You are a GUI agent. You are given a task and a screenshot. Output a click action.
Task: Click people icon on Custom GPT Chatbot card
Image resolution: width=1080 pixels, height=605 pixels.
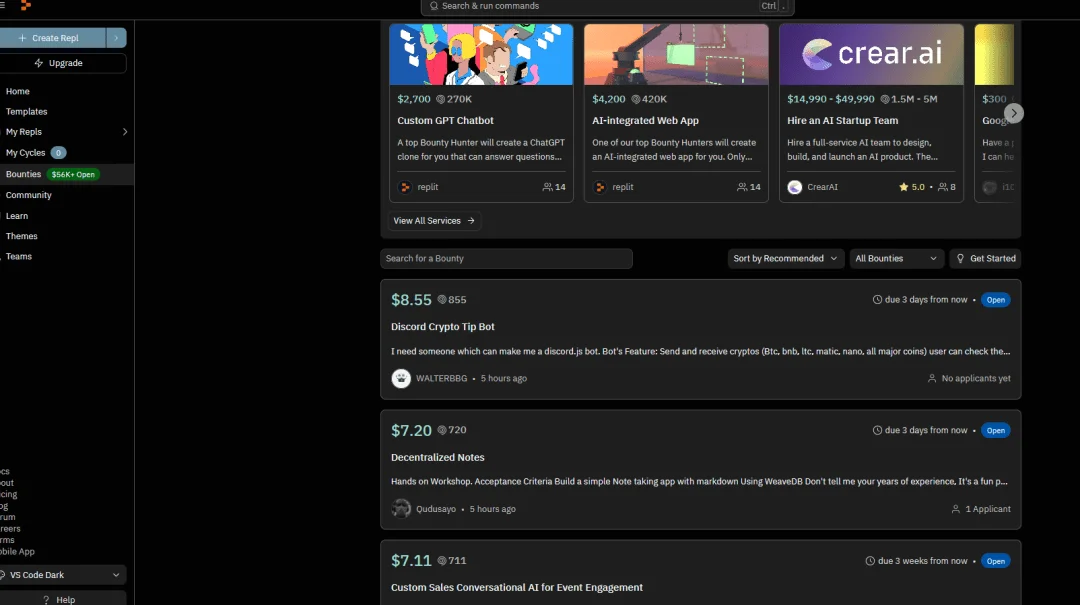[x=548, y=187]
